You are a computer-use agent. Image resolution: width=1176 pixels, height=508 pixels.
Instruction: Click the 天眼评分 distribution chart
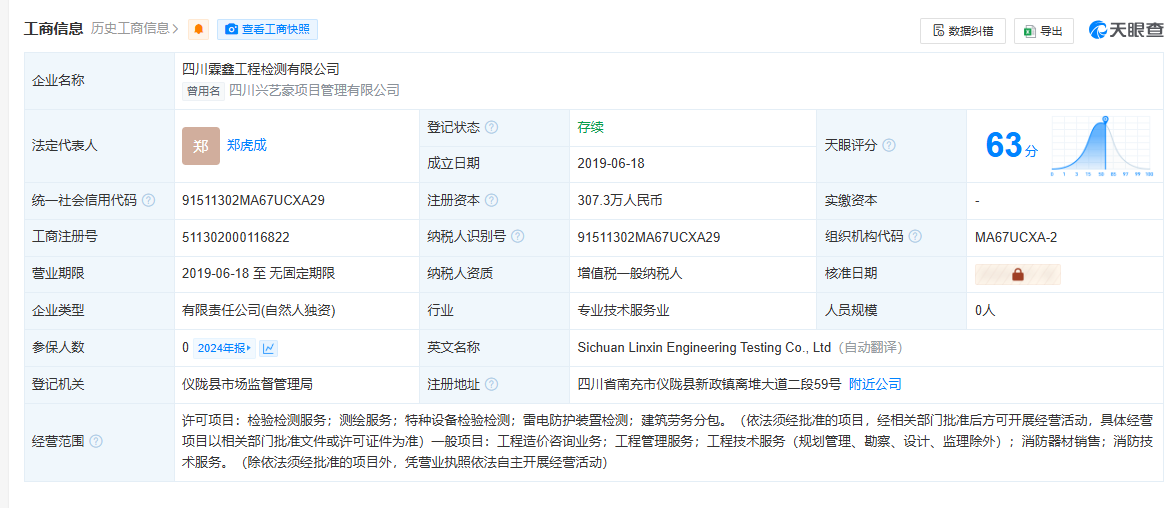pyautogui.click(x=1100, y=146)
